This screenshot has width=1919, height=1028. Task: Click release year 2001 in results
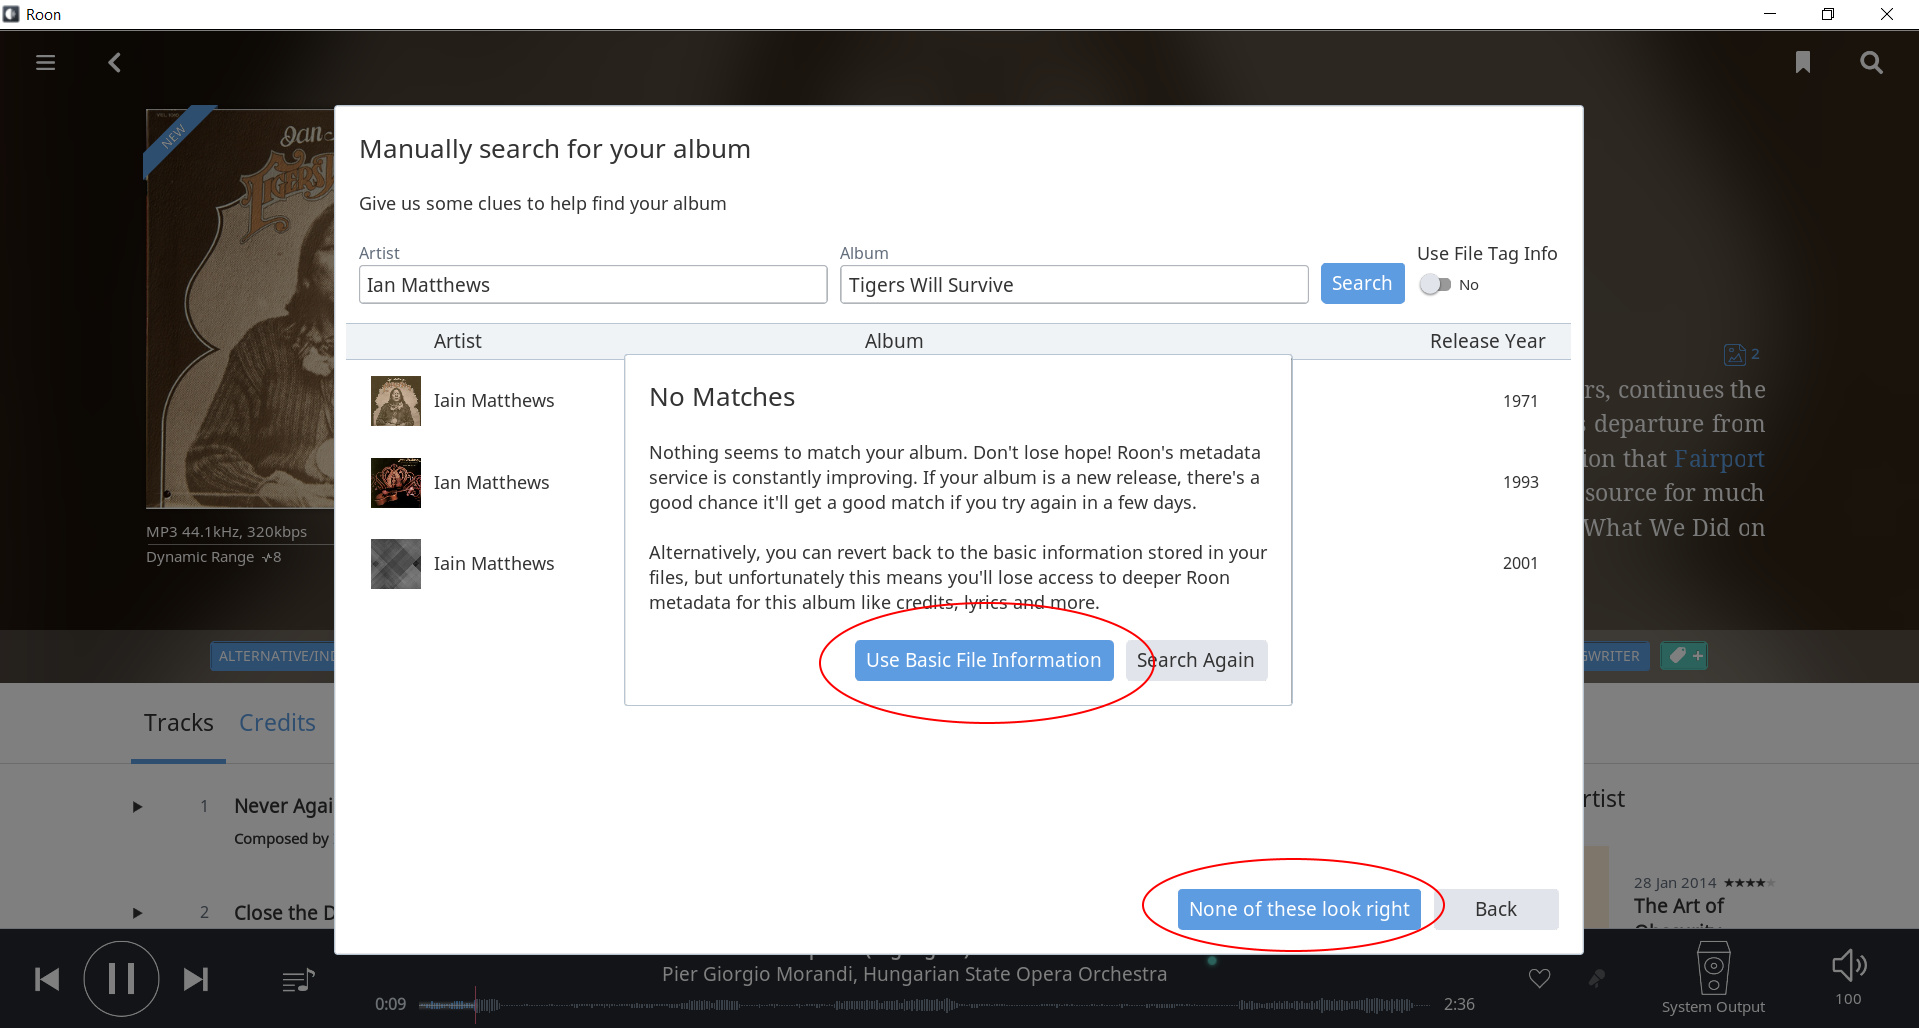click(x=1520, y=564)
